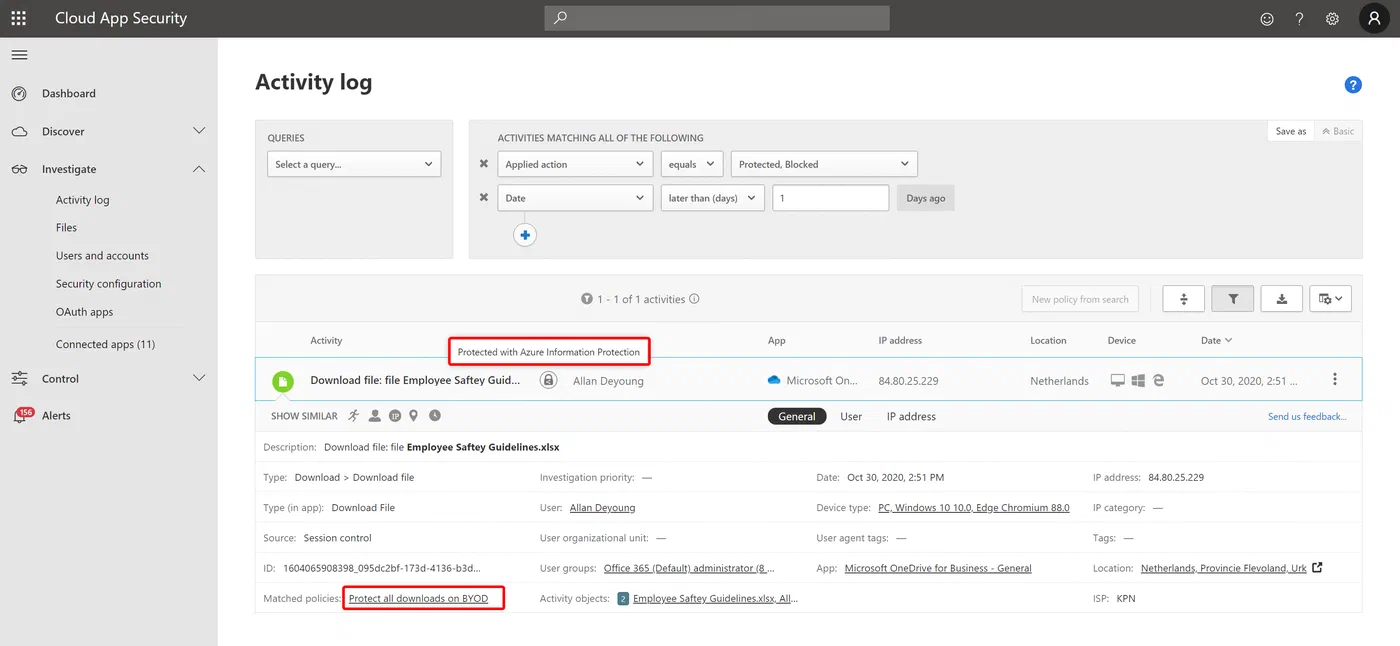Open the equals operator dropdown

point(692,164)
